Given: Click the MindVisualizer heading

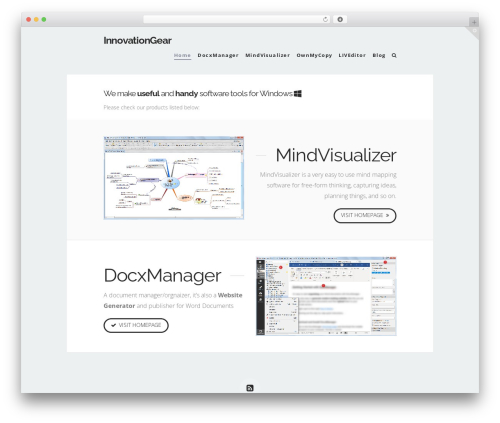Looking at the screenshot, I should 336,155.
